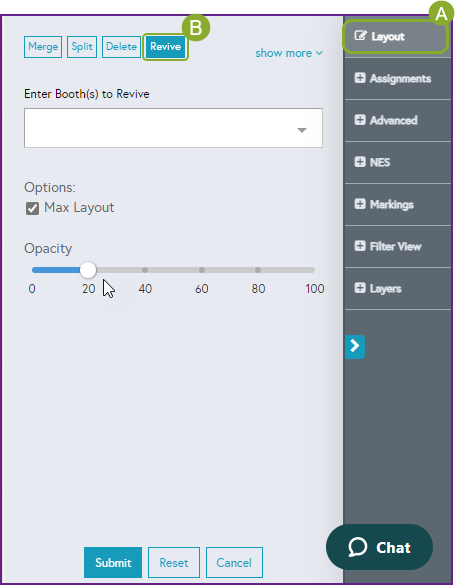Viewport: 455px width, 585px height.
Task: Click the Opacity slider handle
Action: 88,270
